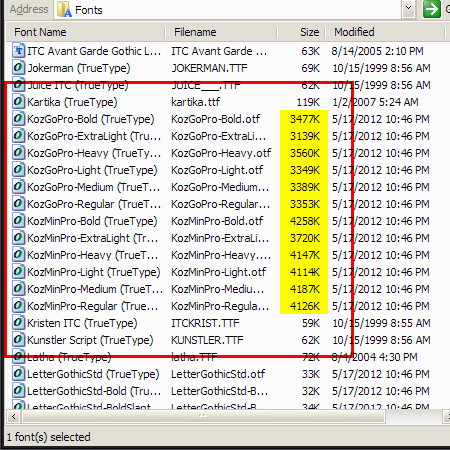This screenshot has height=450, width=450.
Task: Click the KozGoPro-Heavy font icon
Action: pyautogui.click(x=19, y=153)
